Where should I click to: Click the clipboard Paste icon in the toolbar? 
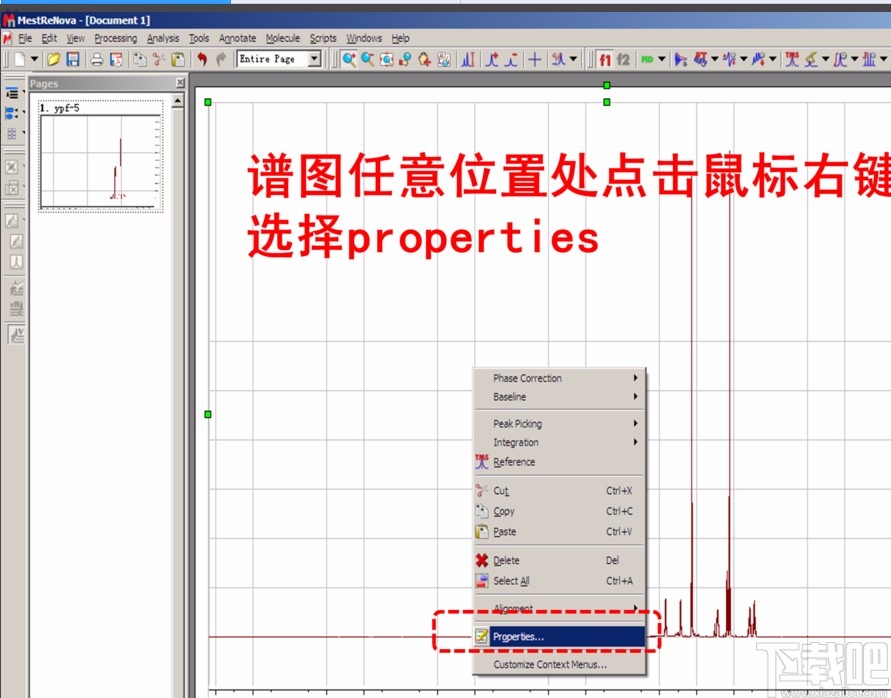[x=178, y=59]
